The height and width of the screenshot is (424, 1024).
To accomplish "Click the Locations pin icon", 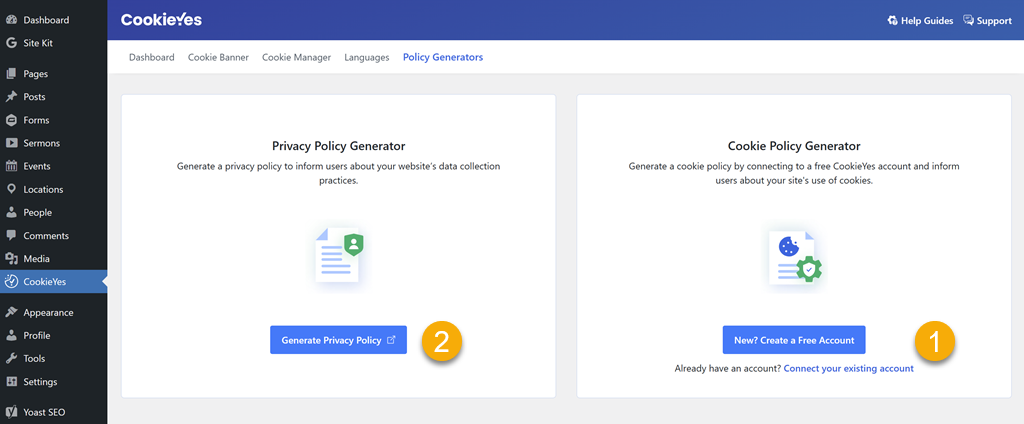I will tap(11, 189).
